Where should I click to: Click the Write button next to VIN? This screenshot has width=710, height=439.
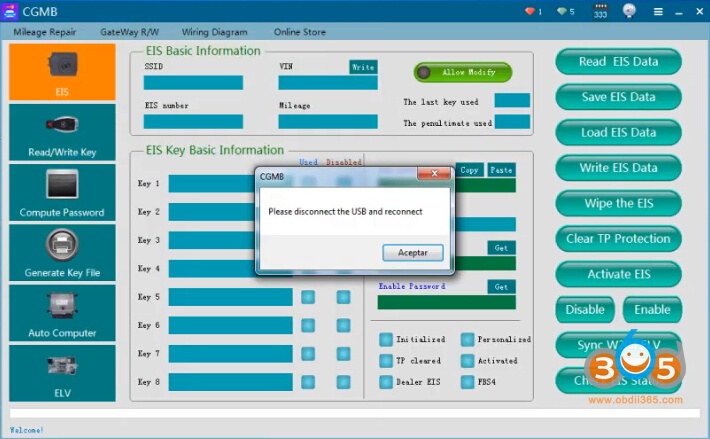[363, 67]
